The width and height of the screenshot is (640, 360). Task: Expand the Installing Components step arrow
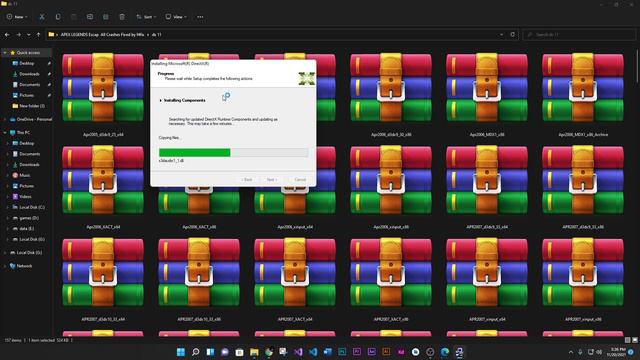point(160,100)
